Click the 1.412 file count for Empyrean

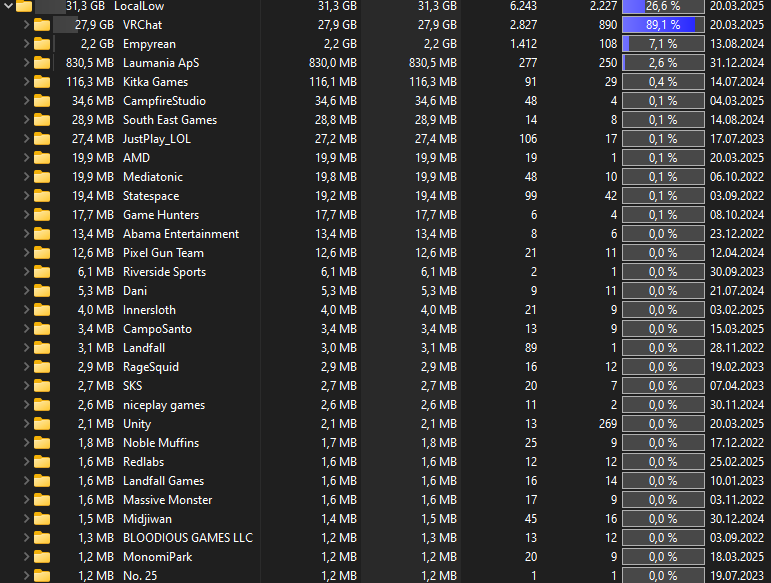523,44
